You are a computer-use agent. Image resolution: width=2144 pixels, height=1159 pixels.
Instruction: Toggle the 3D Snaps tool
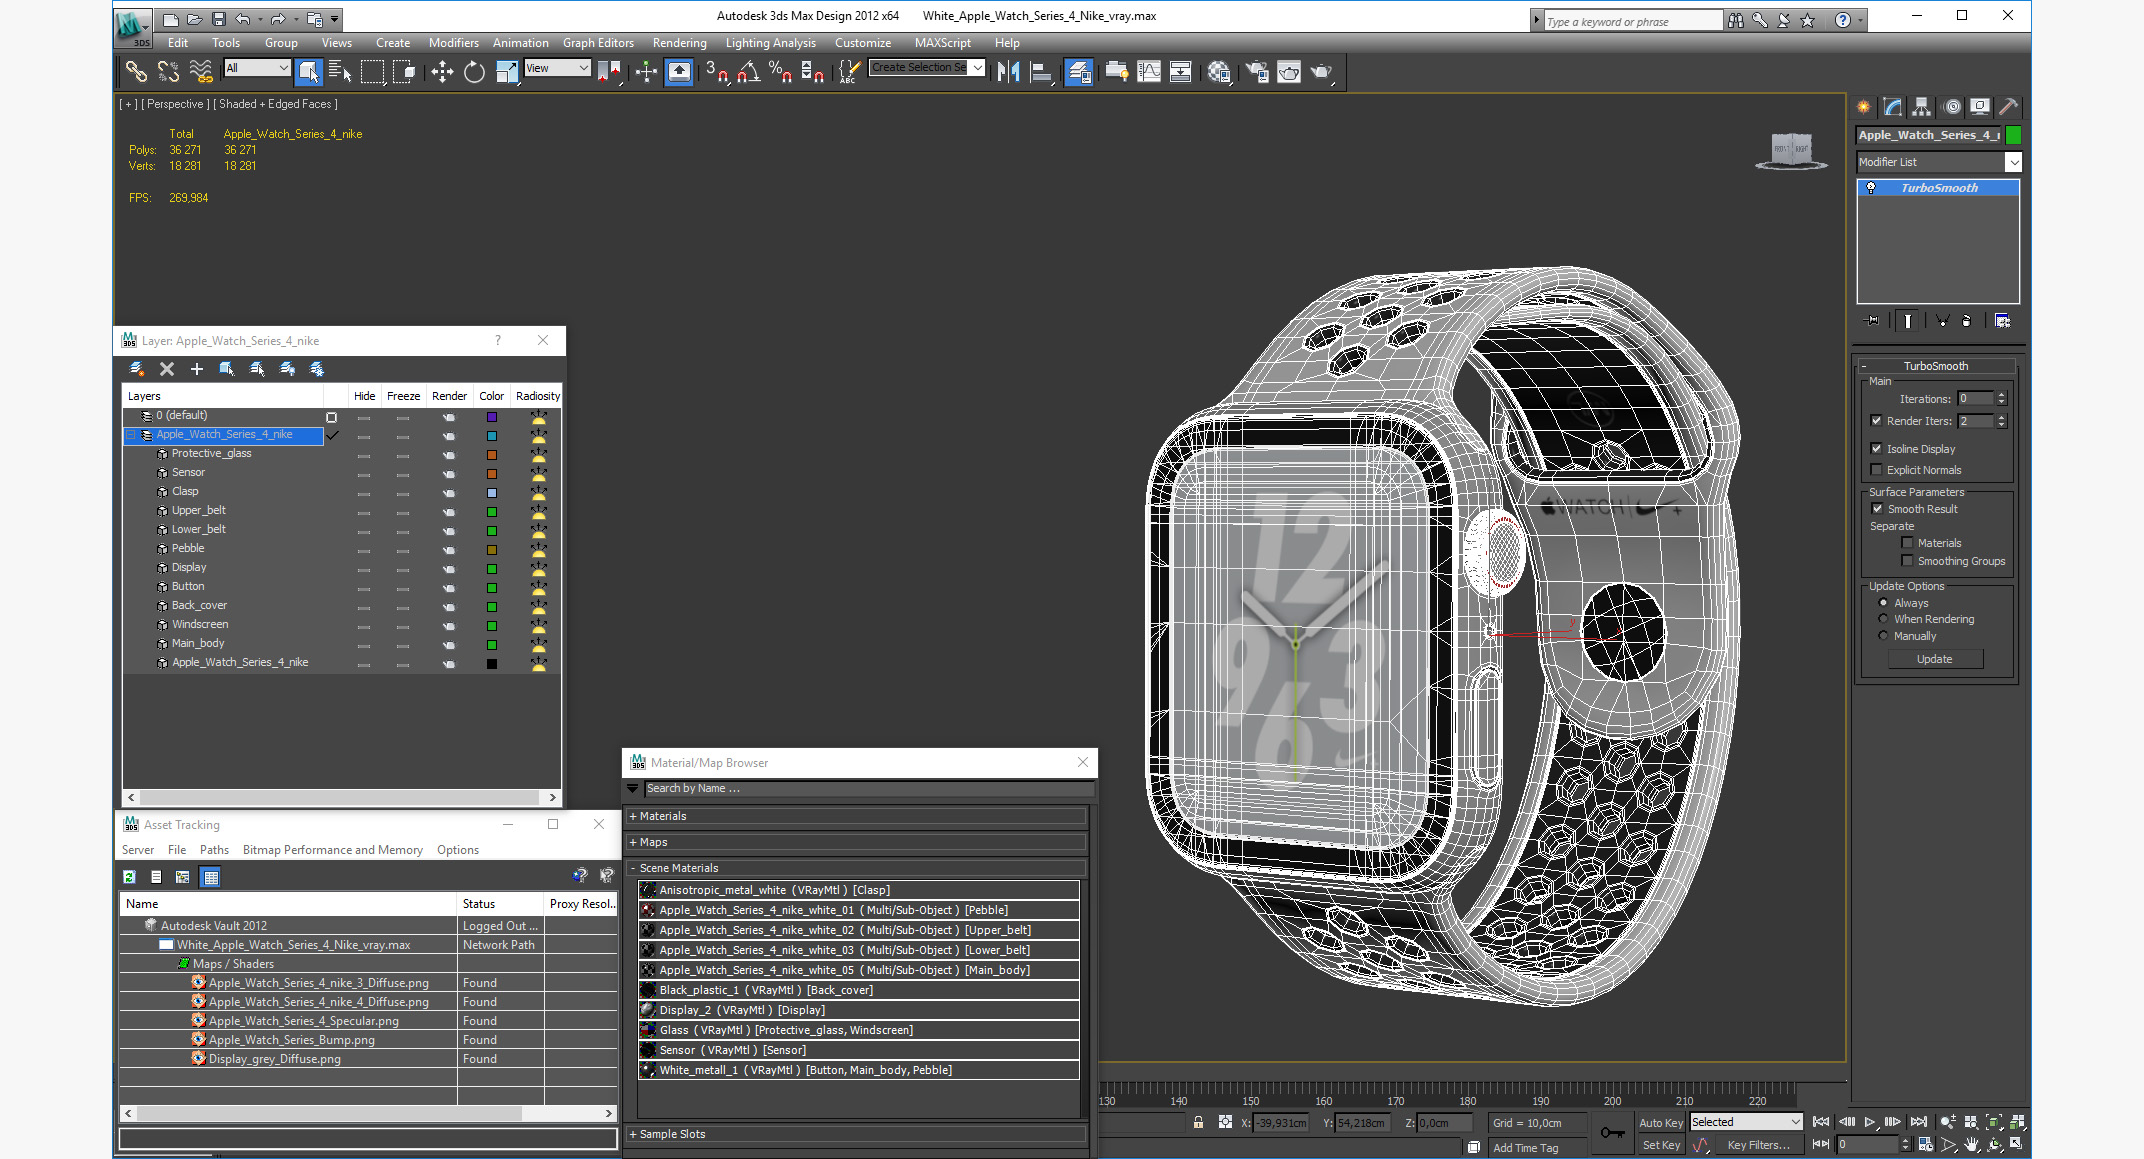click(717, 72)
